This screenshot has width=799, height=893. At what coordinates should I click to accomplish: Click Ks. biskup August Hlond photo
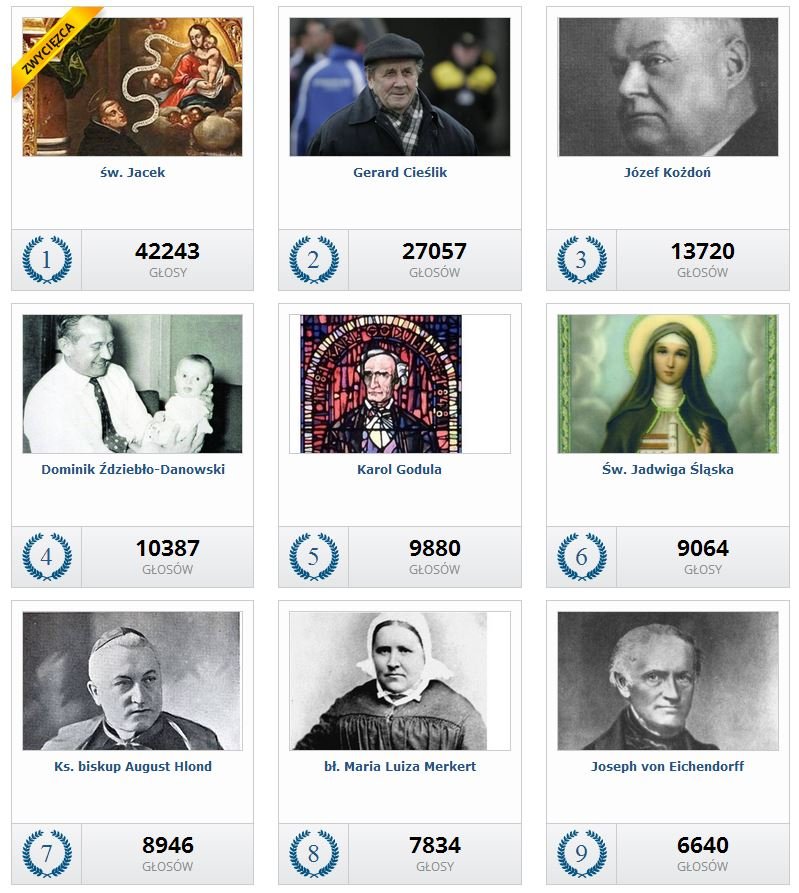click(132, 681)
